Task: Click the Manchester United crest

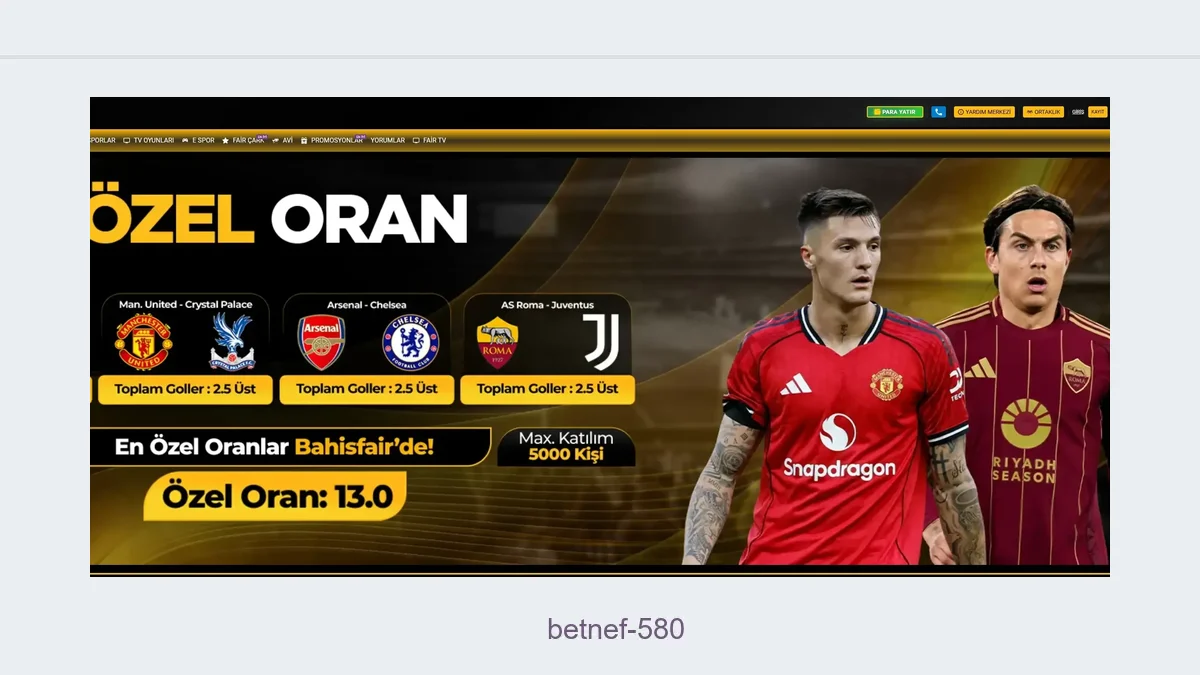Action: click(x=143, y=342)
